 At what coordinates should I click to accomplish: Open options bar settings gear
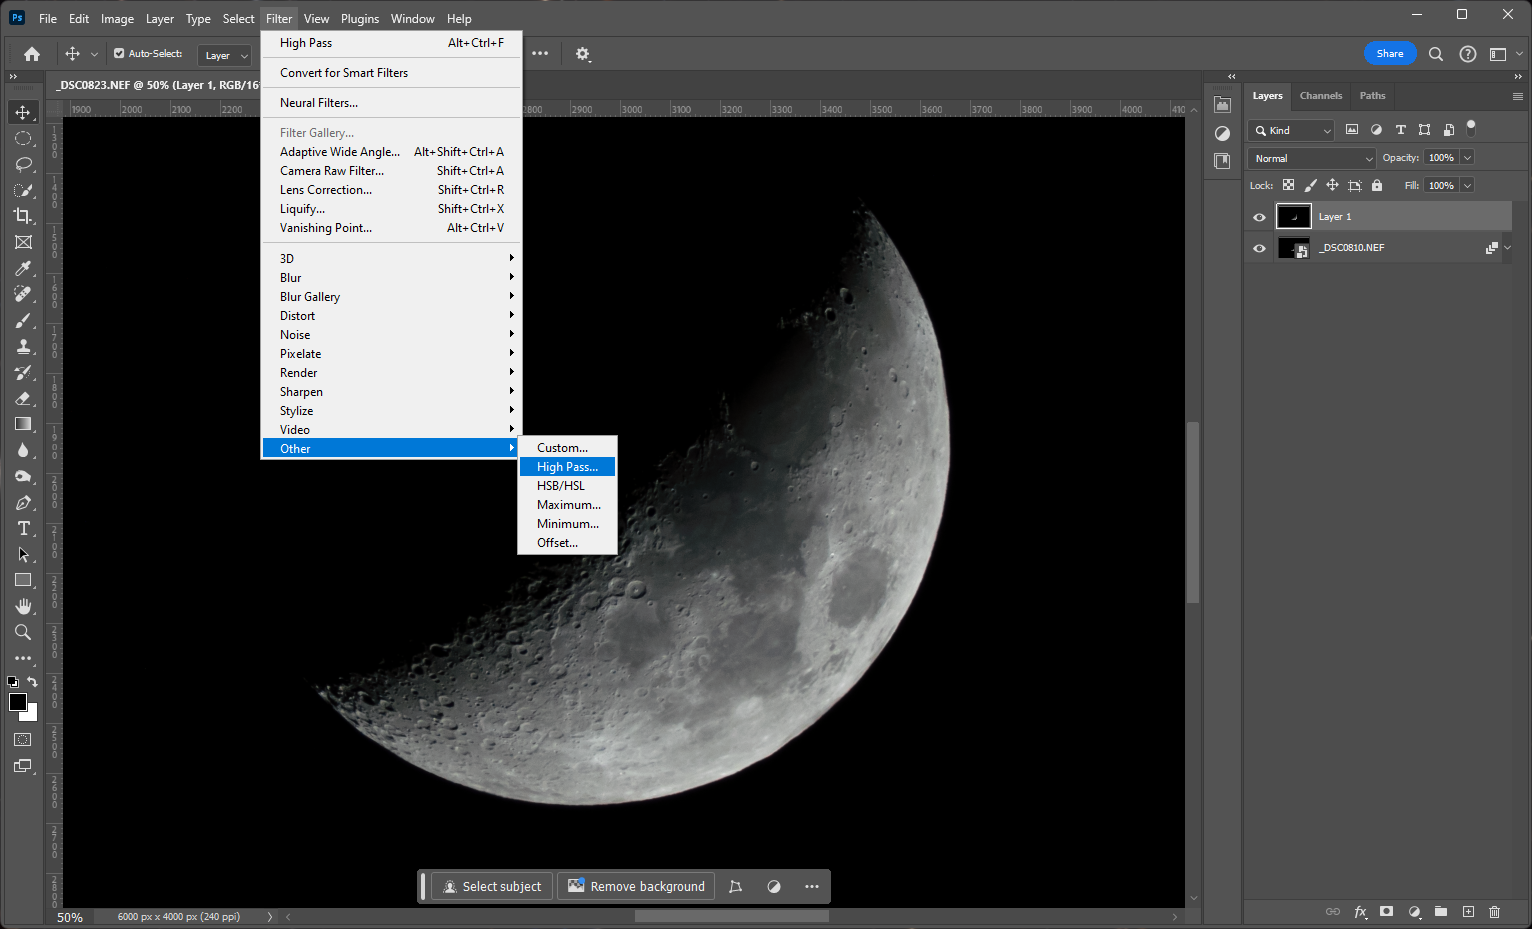point(583,54)
